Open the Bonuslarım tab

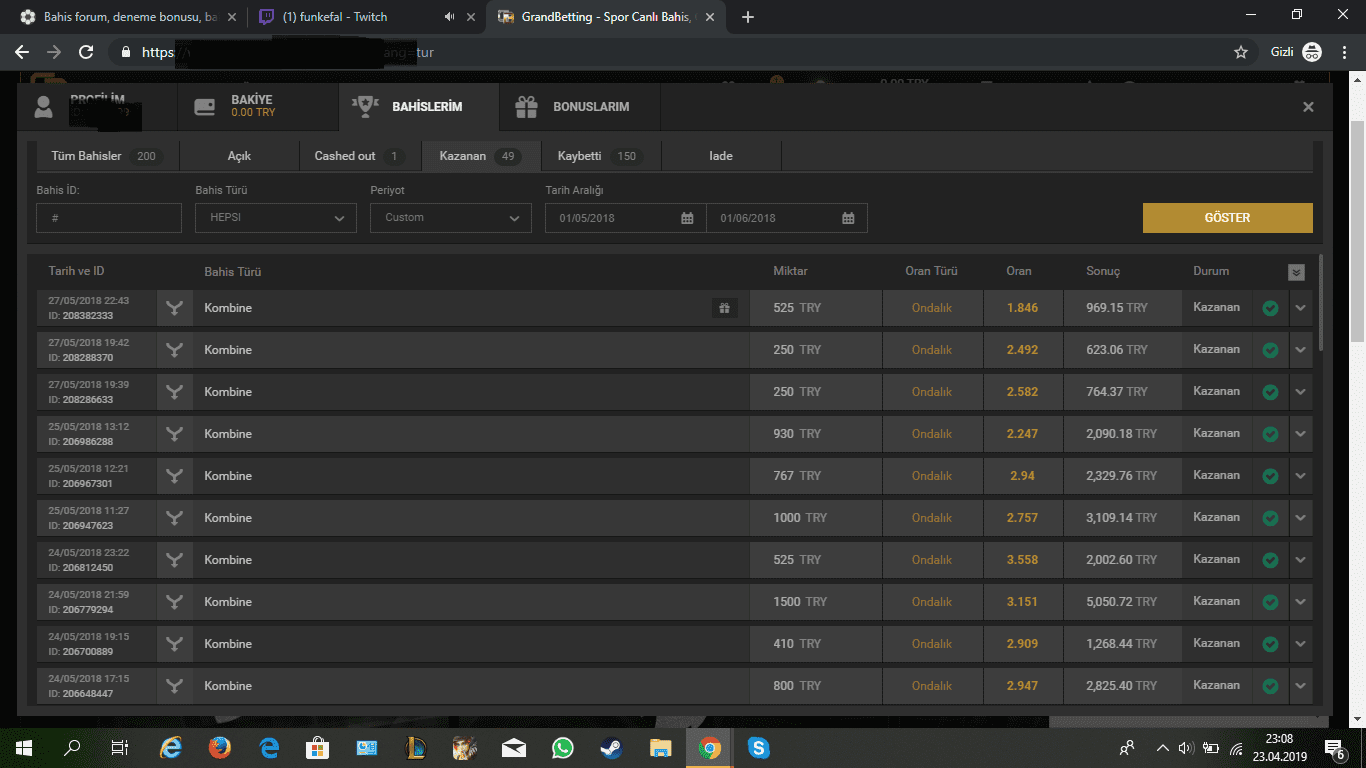click(579, 106)
